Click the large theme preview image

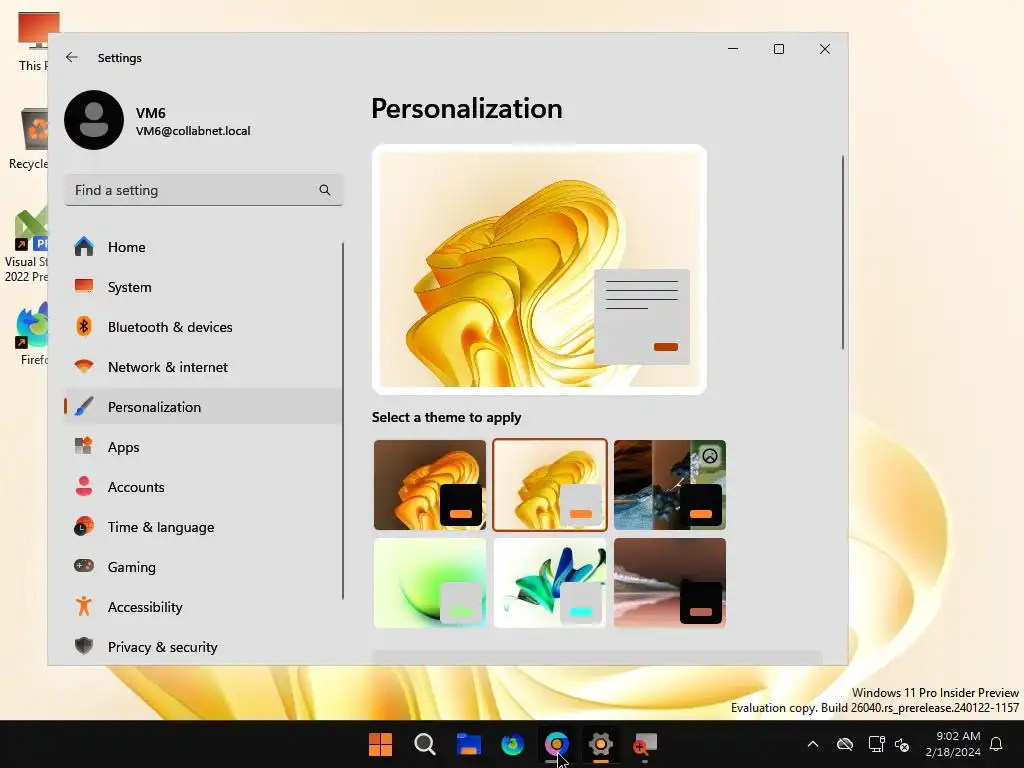tap(539, 270)
